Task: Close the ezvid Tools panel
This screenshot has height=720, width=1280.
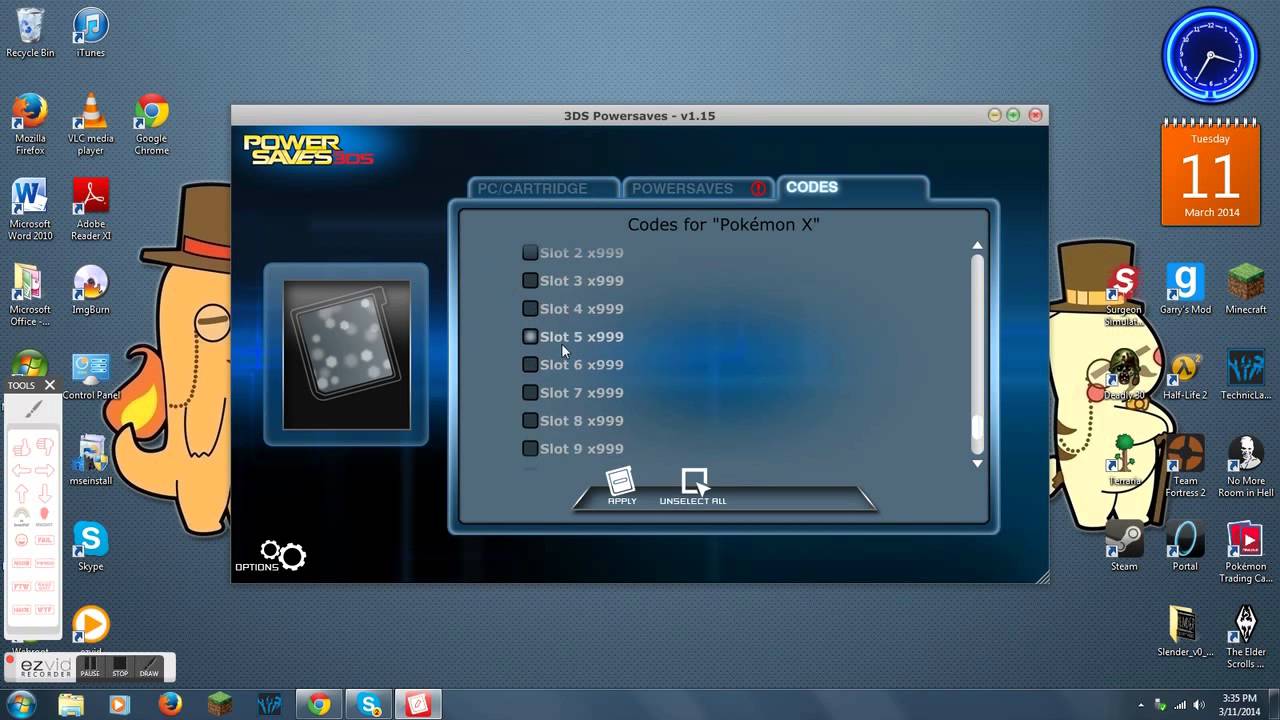Action: coord(50,385)
